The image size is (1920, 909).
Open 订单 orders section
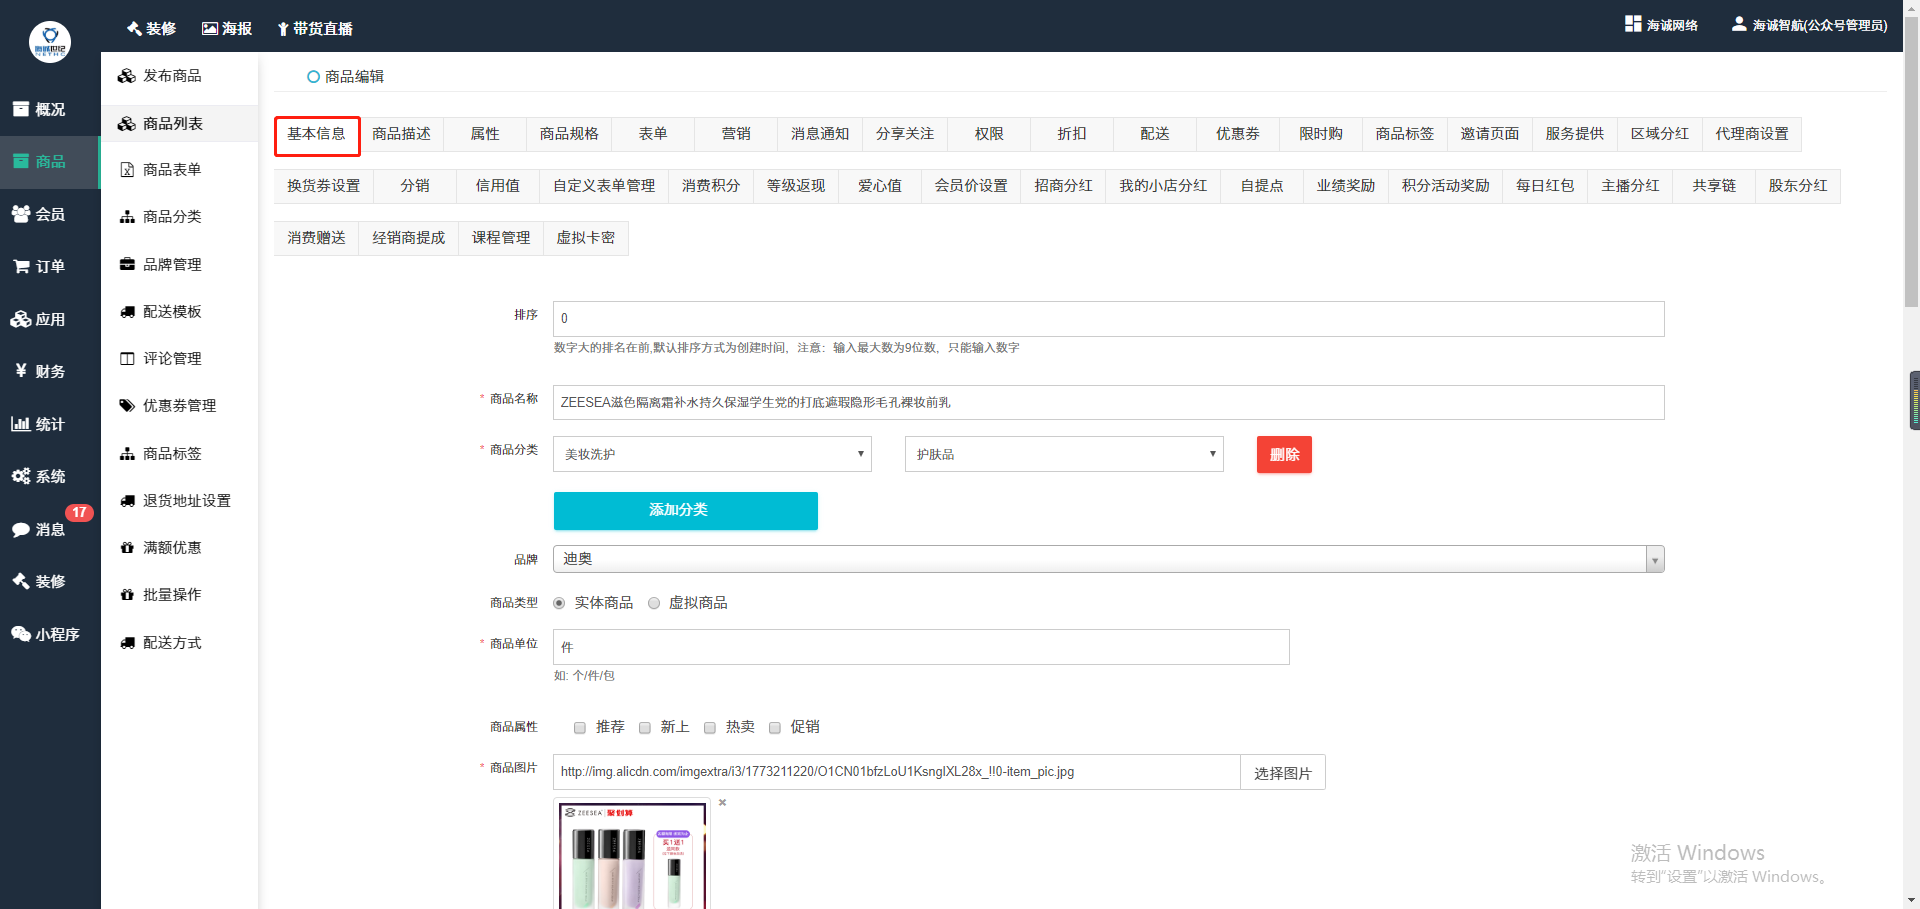coord(50,266)
